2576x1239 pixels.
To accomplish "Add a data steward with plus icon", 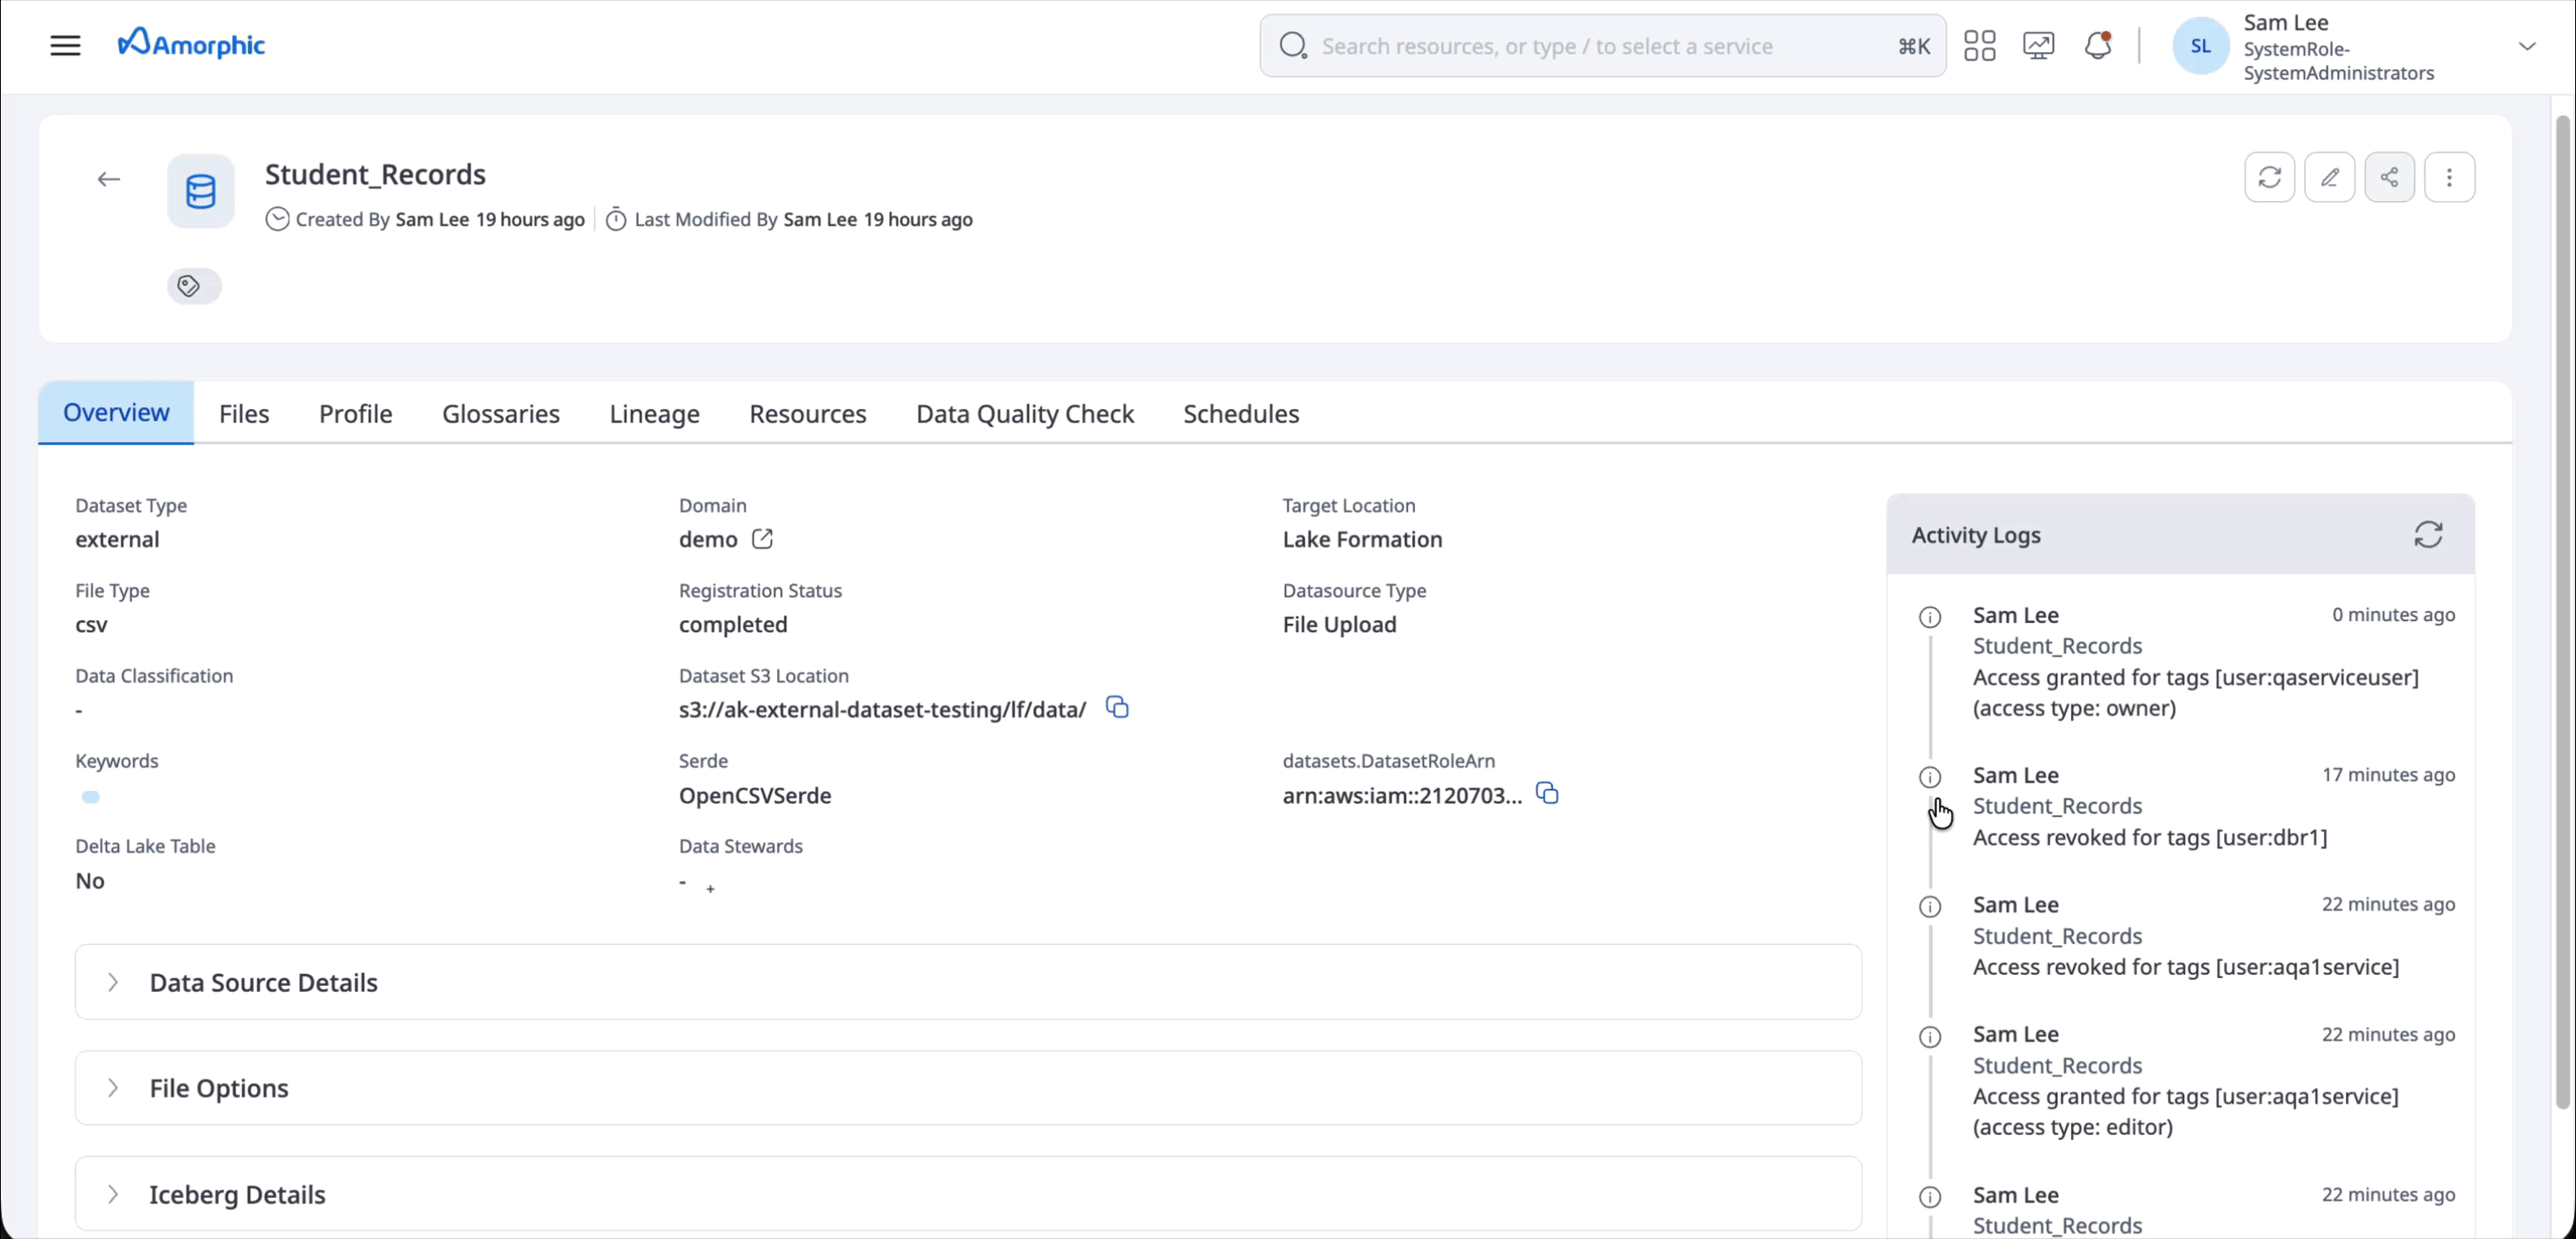I will [710, 889].
